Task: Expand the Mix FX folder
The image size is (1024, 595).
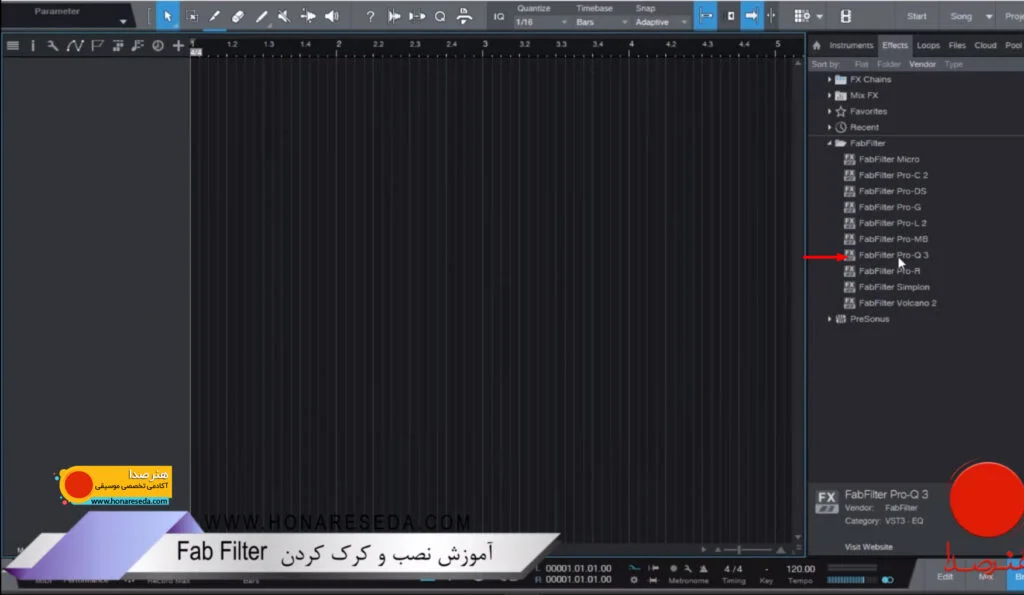Action: (829, 95)
